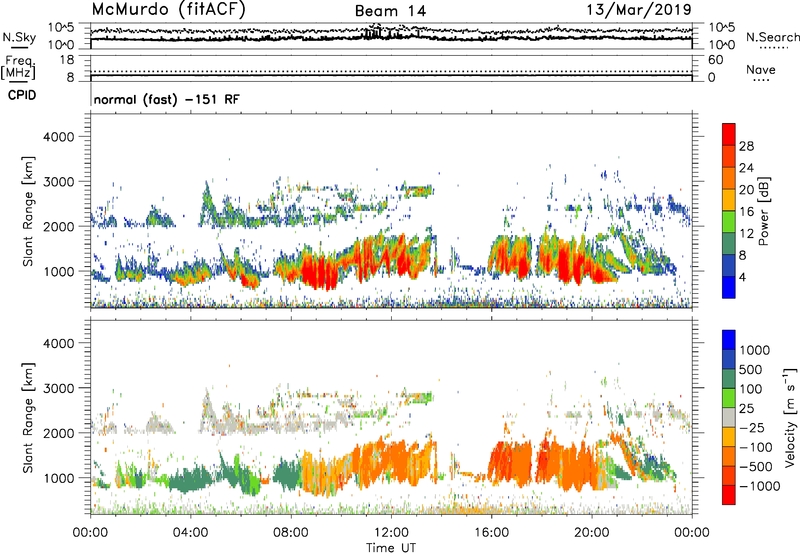Image resolution: width=800 pixels, height=554 pixels.
Task: Click the "normal (fast) -151 RF" text
Action: click(166, 99)
